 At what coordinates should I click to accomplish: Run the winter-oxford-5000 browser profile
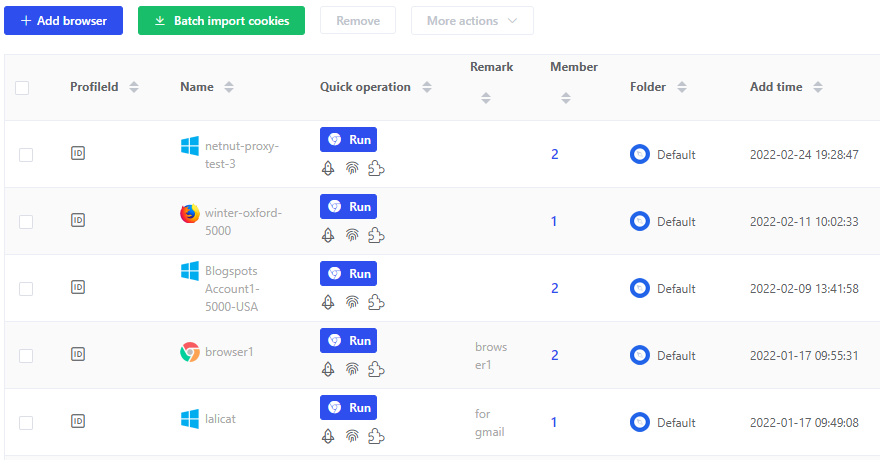pos(348,206)
